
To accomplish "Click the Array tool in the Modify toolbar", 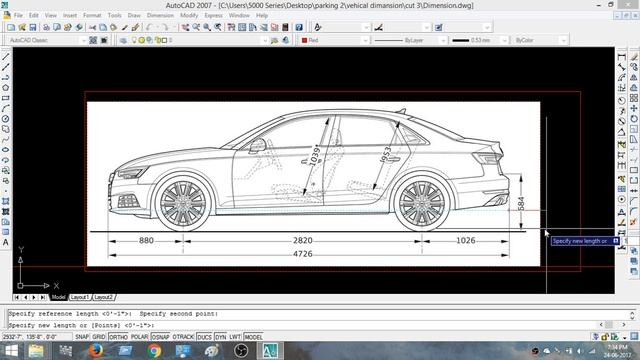I will click(x=633, y=98).
